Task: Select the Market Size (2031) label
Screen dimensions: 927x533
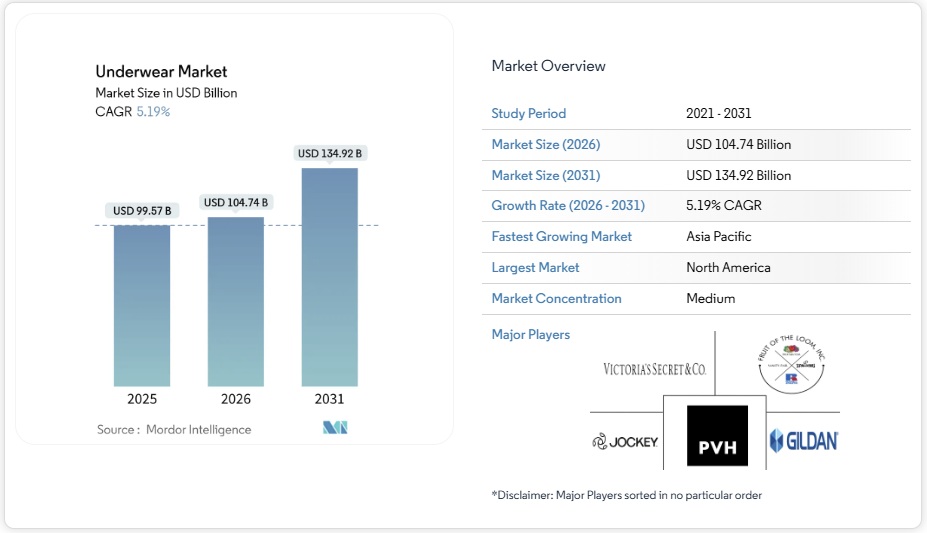Action: pos(545,176)
